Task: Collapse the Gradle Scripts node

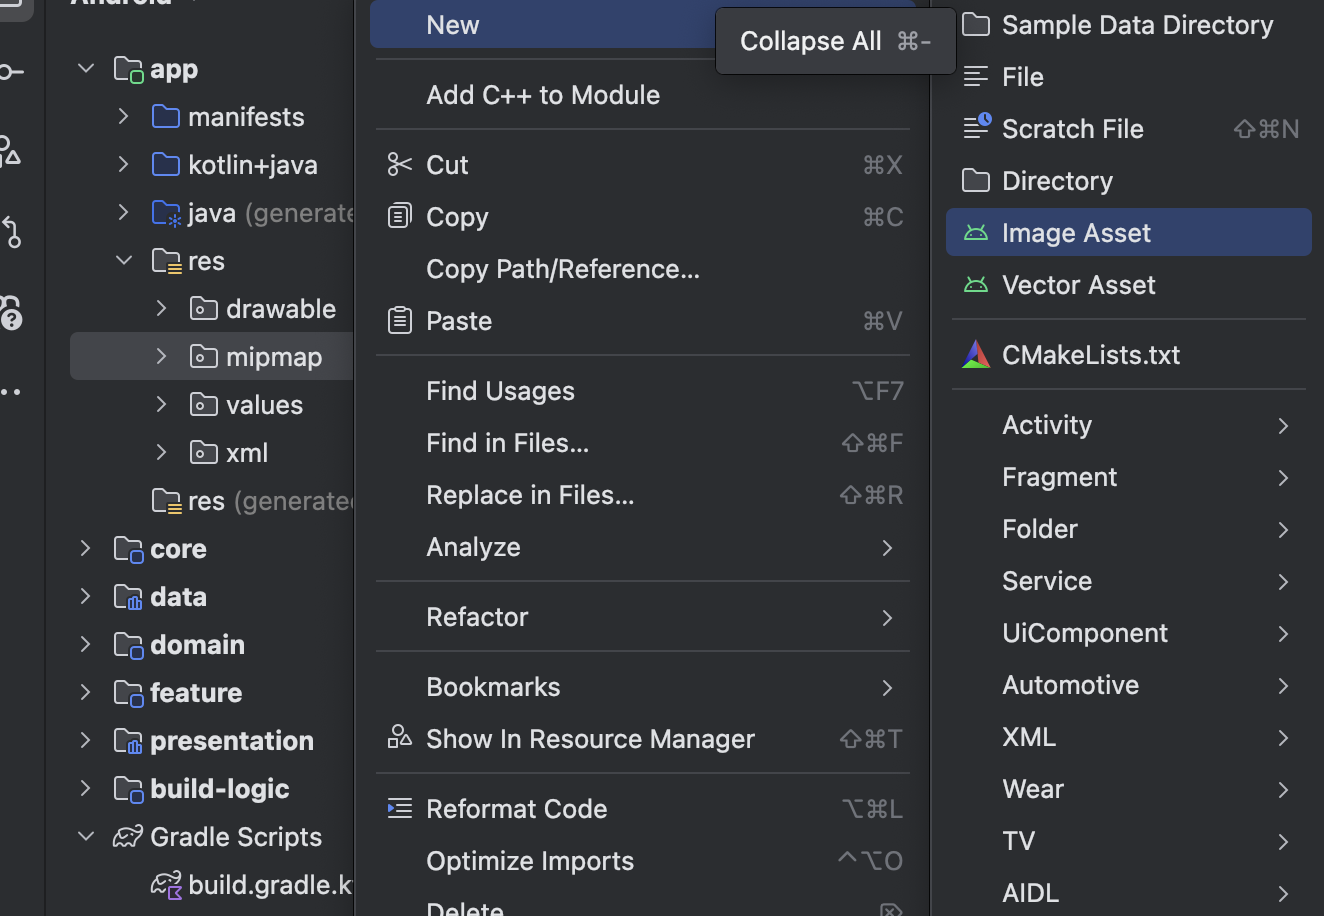Action: [x=86, y=837]
